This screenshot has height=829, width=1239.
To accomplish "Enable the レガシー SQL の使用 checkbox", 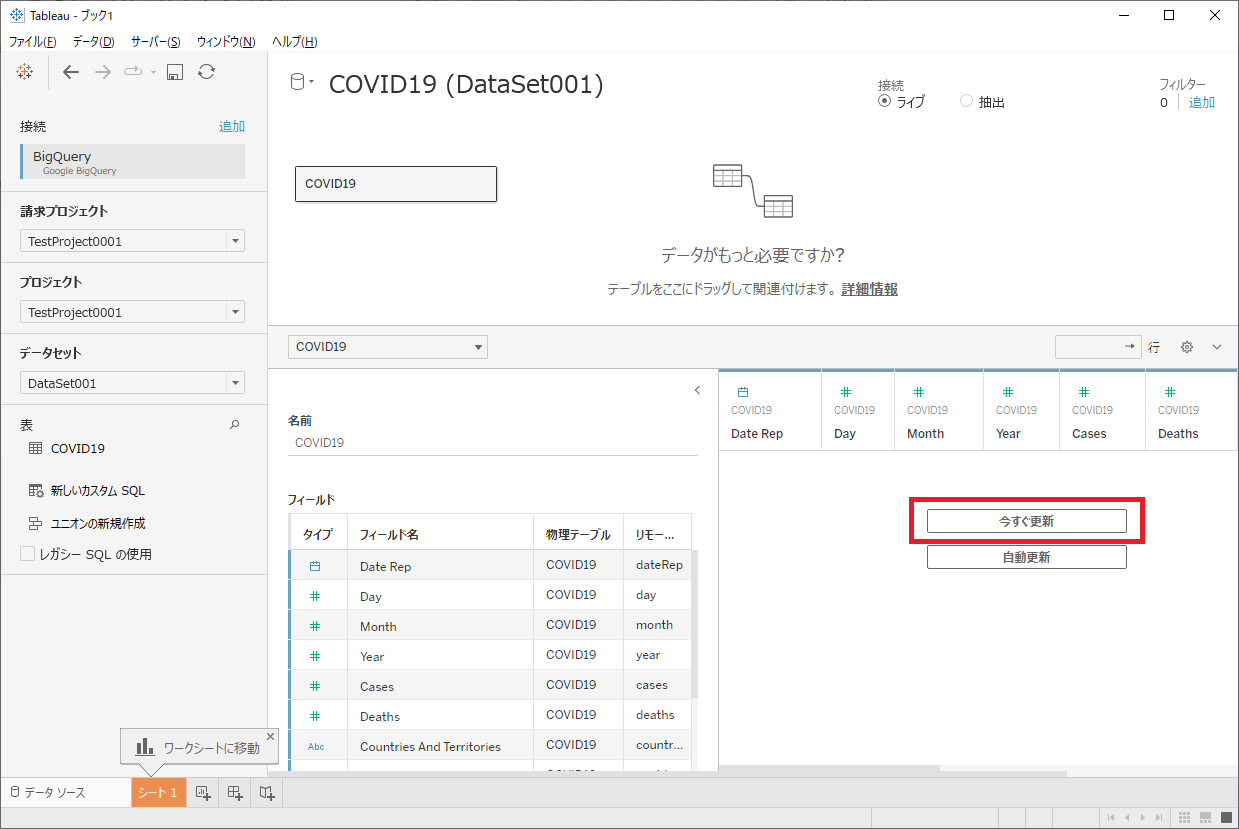I will tap(28, 554).
